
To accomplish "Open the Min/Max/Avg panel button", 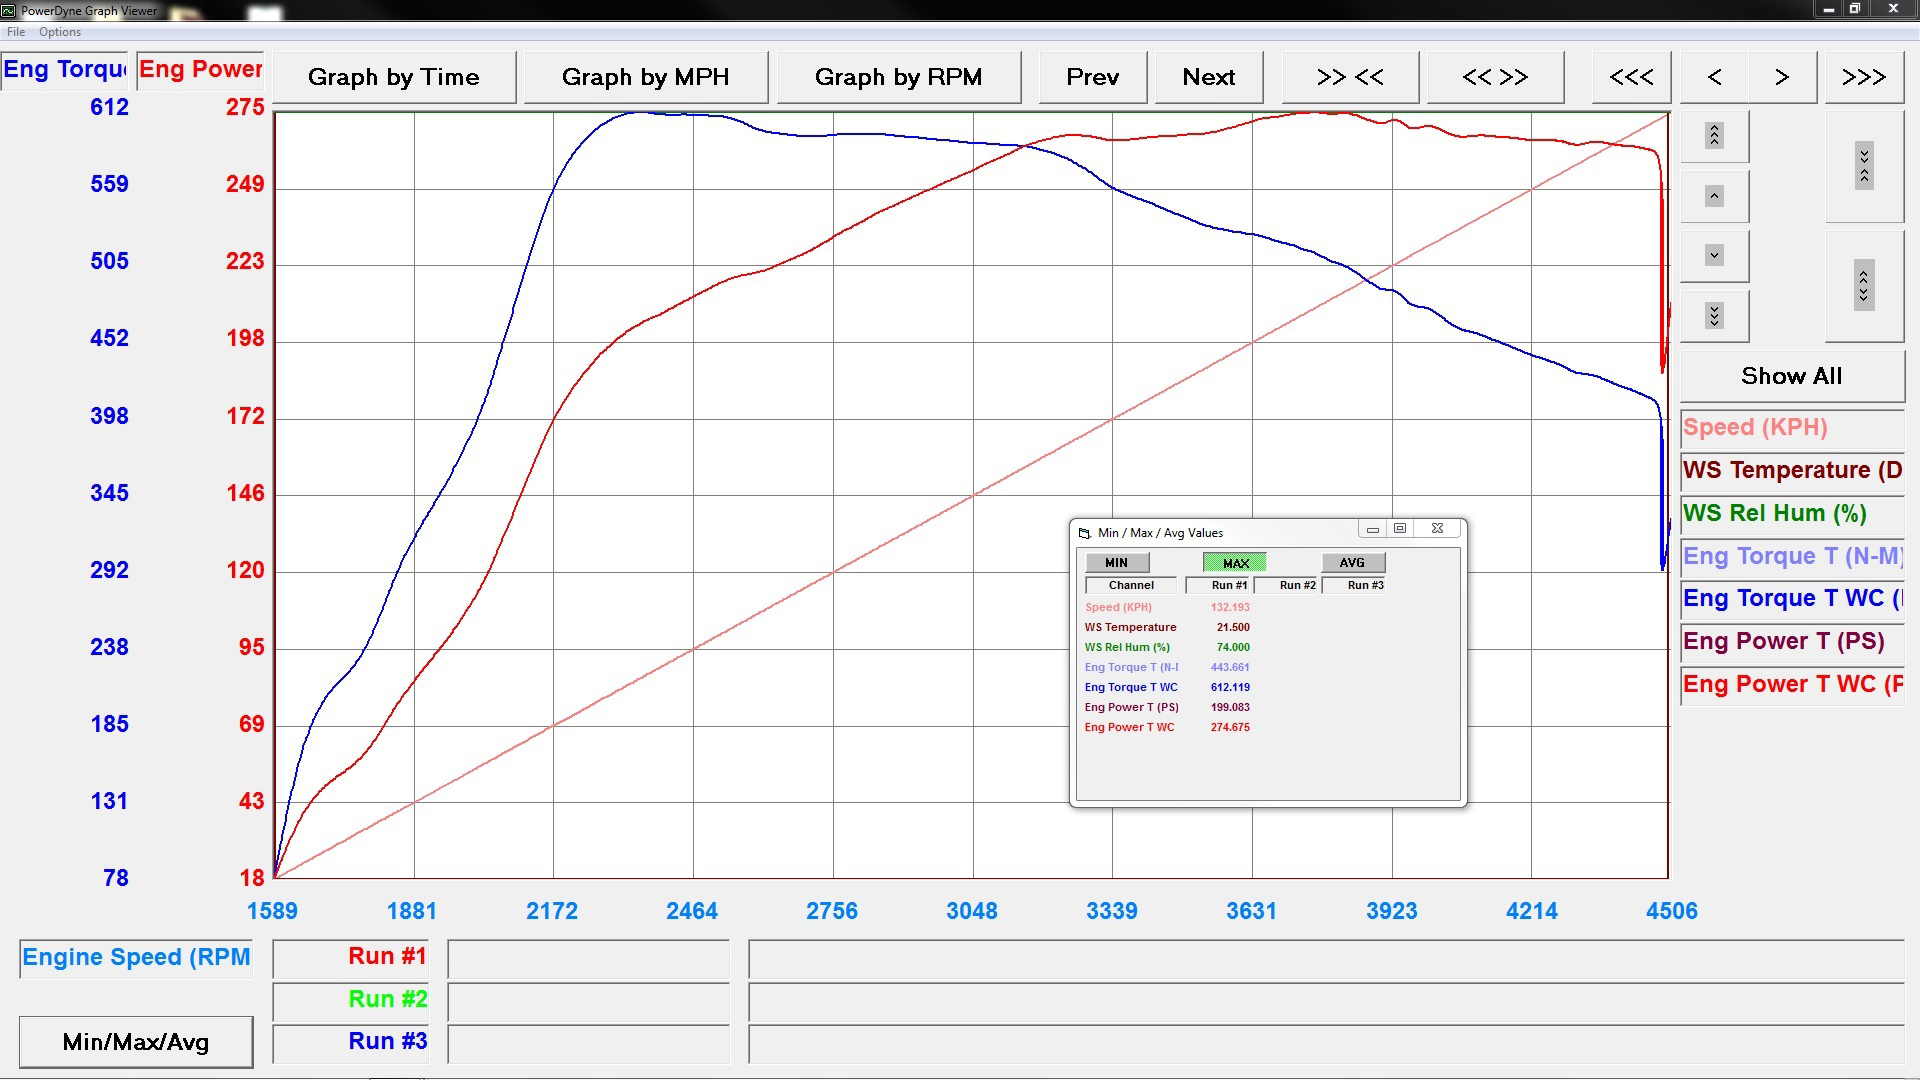I will tap(136, 1042).
